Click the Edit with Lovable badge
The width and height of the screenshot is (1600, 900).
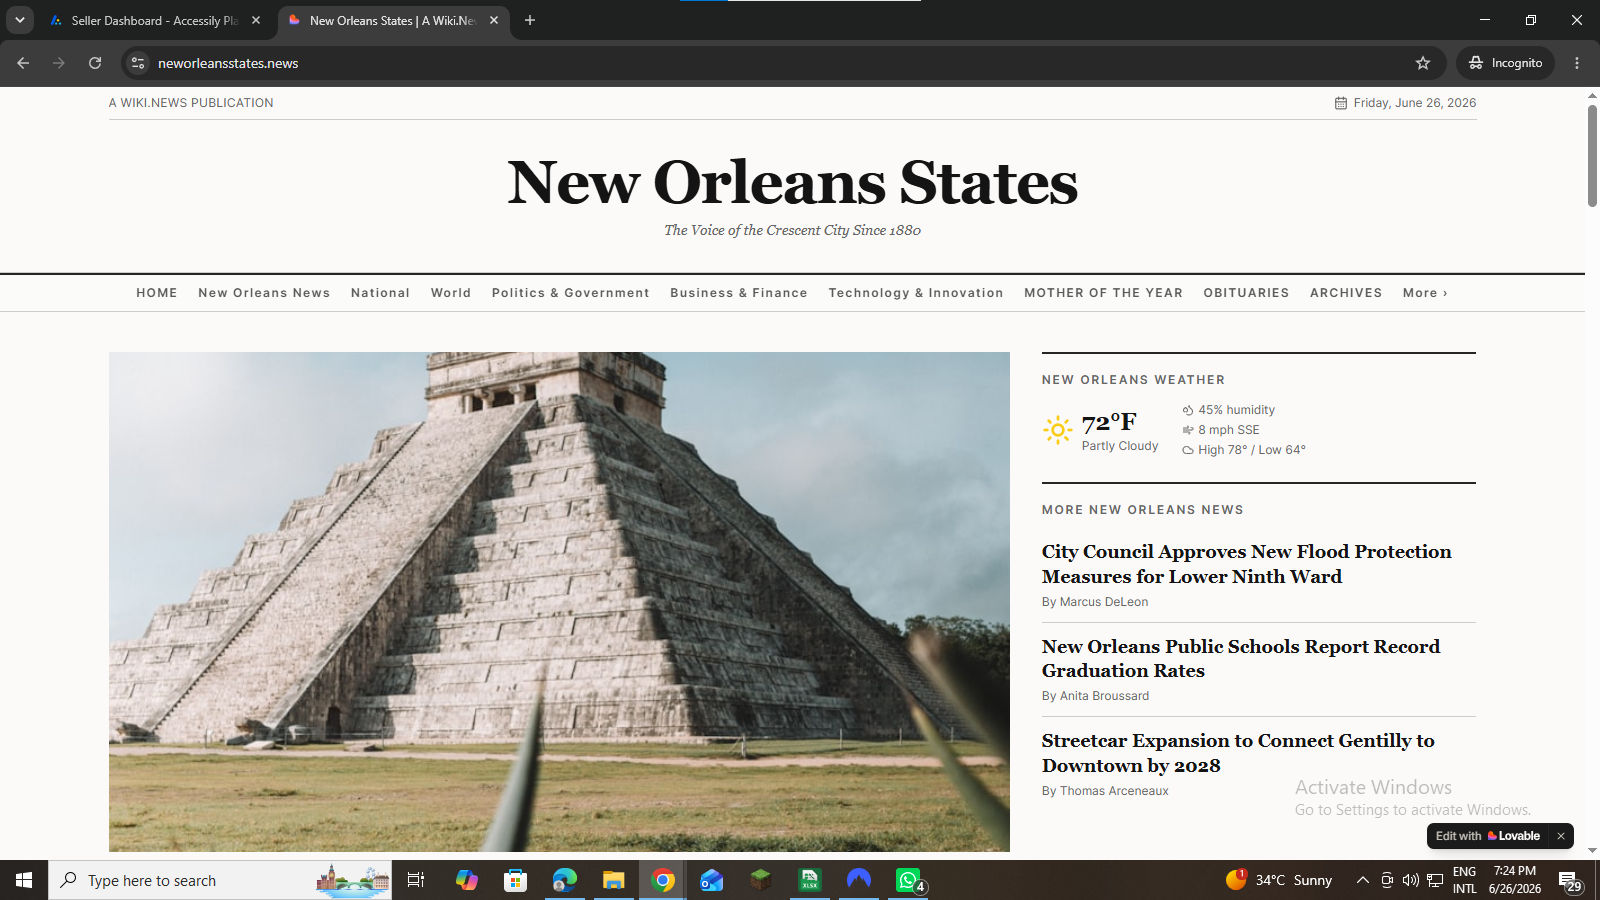pos(1488,836)
